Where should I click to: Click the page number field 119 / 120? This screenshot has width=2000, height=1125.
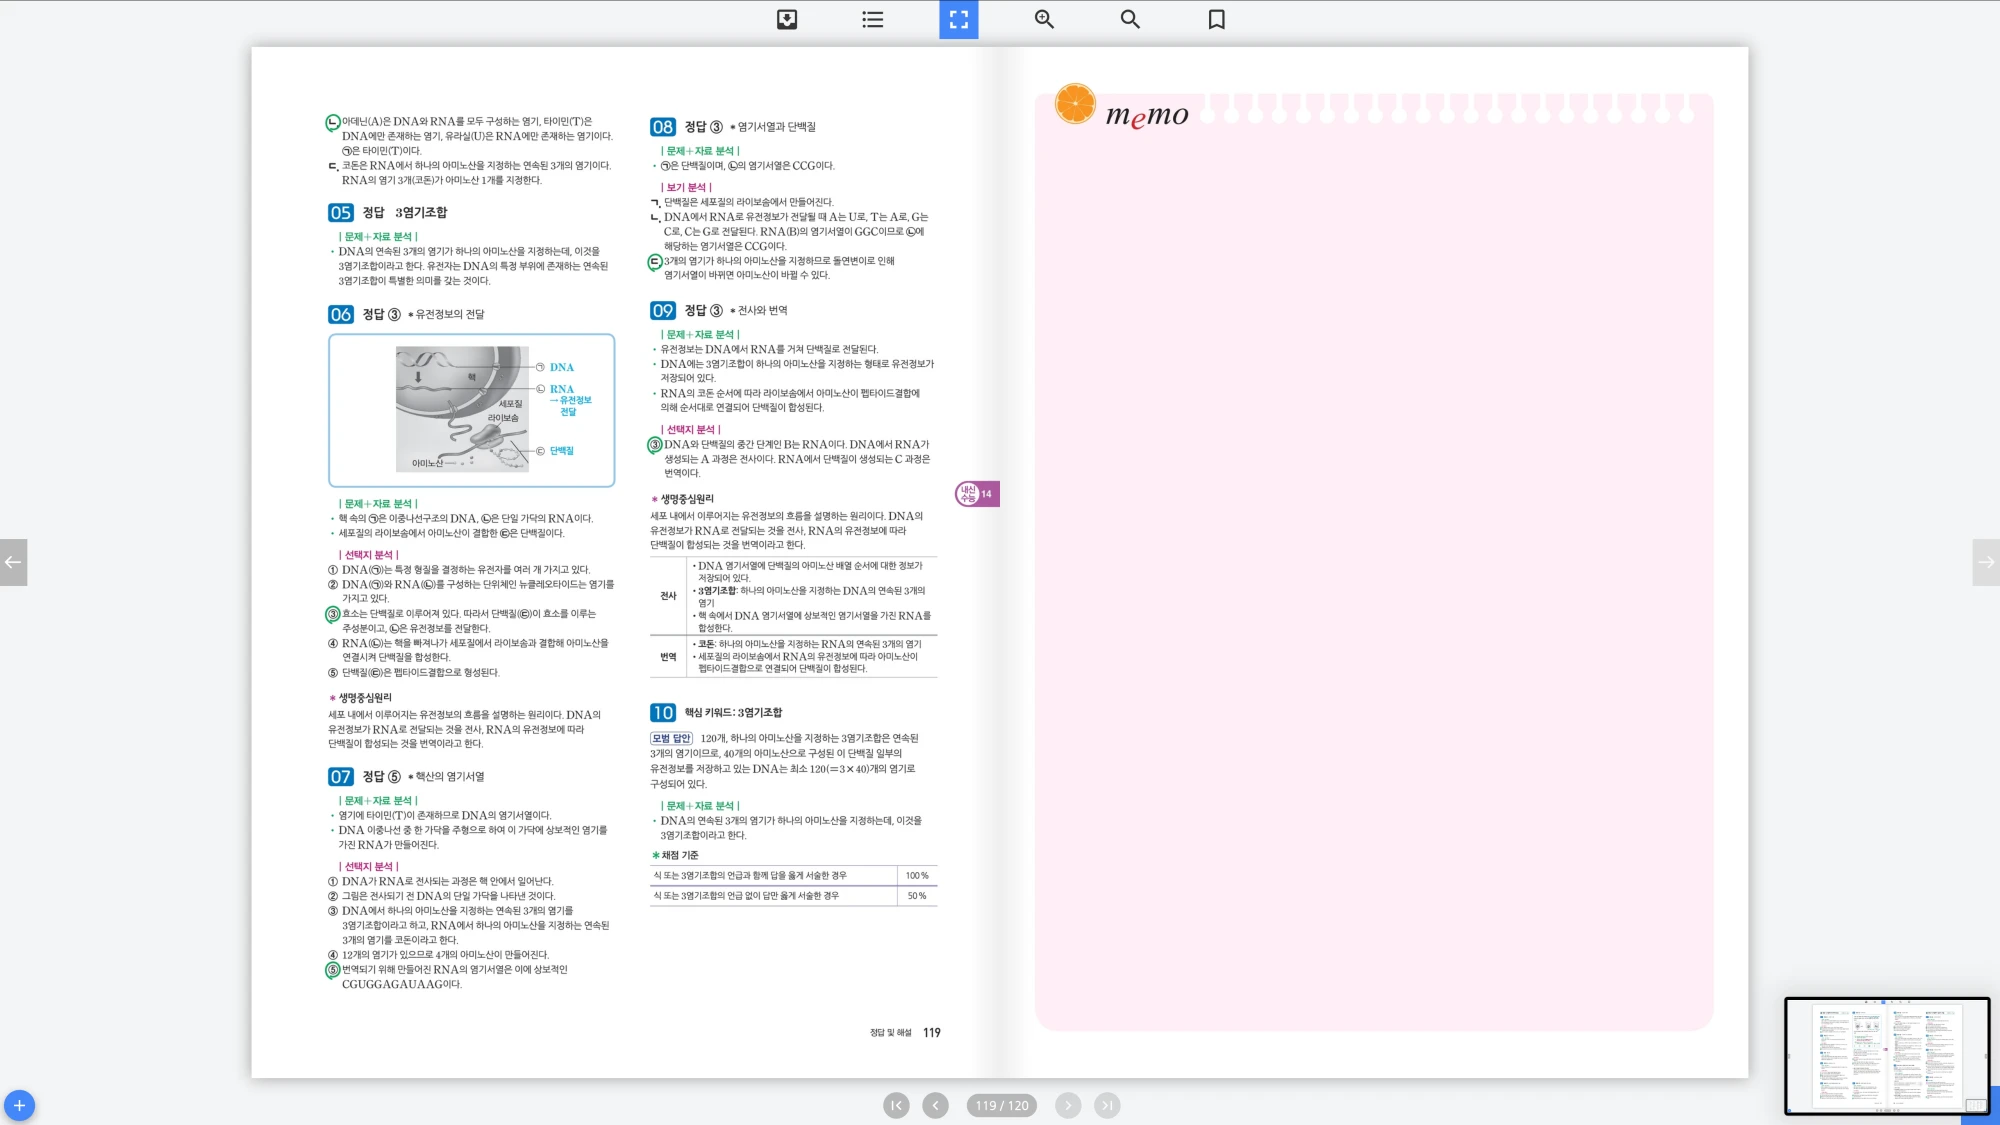(1001, 1105)
